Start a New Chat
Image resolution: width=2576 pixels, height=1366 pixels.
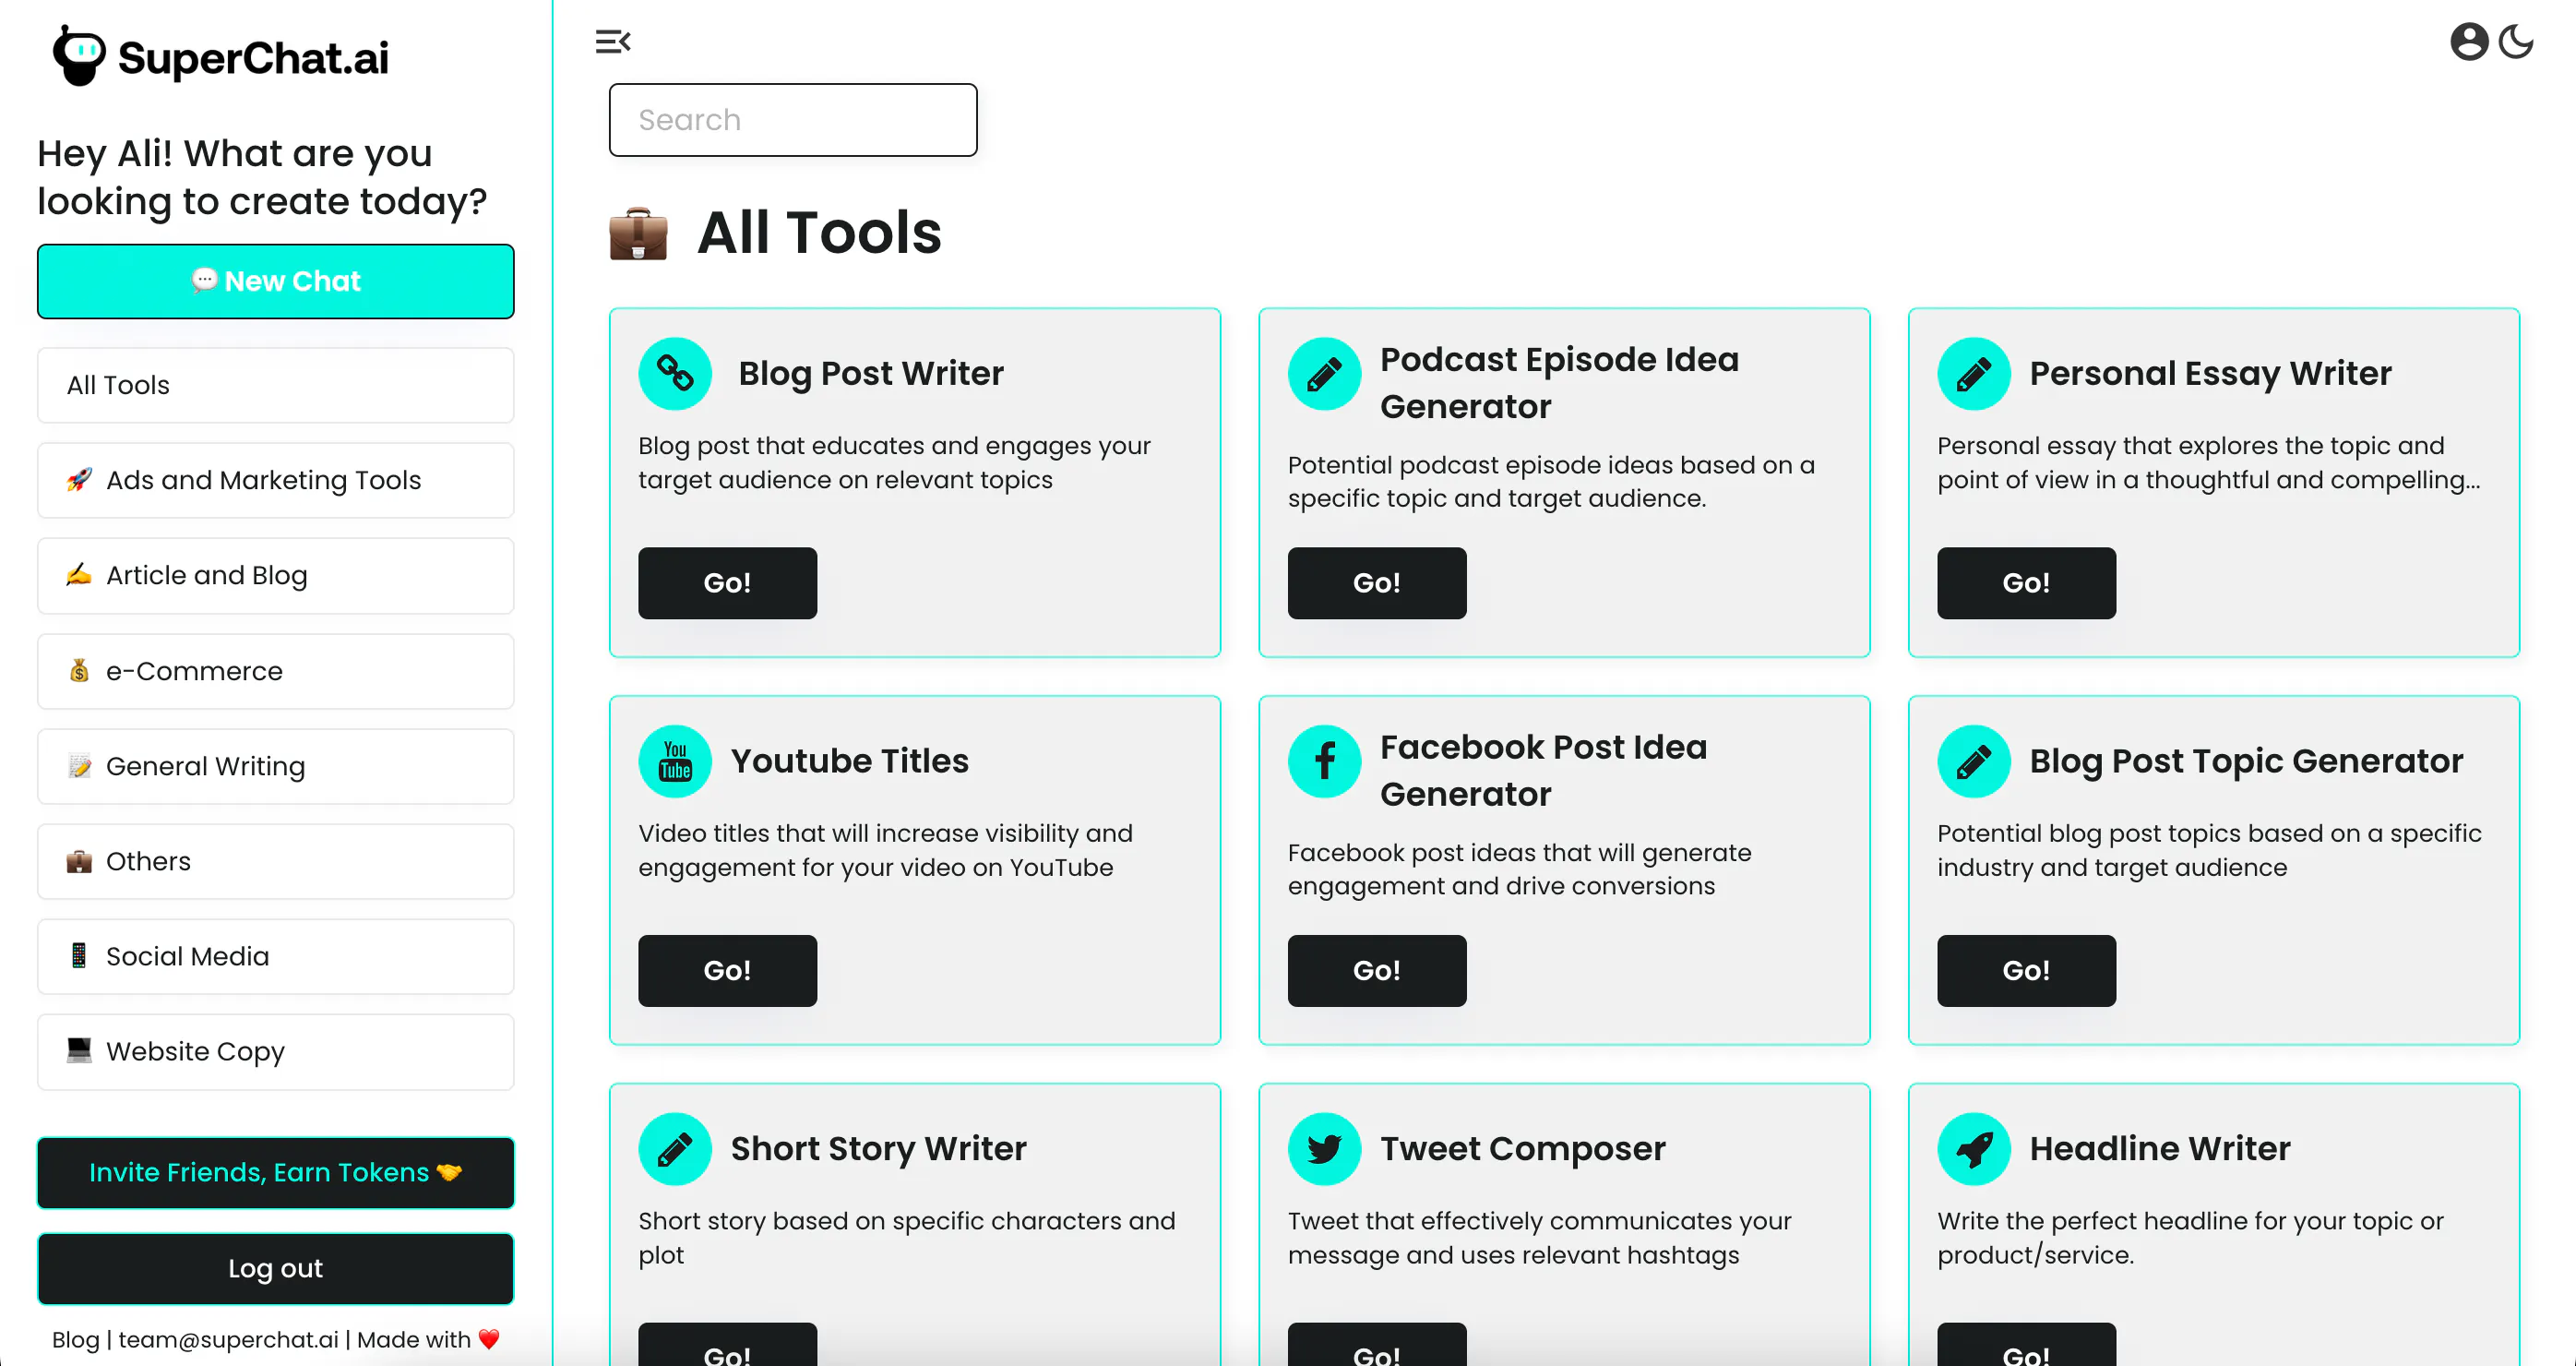click(276, 281)
